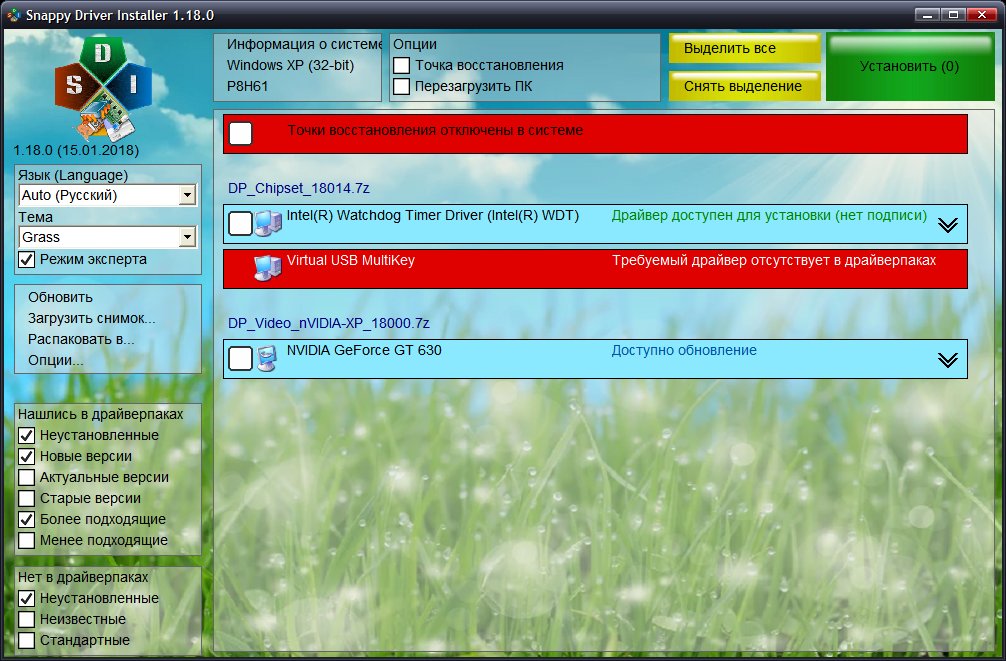
Task: Open the Тема theme dropdown
Action: pyautogui.click(x=186, y=237)
